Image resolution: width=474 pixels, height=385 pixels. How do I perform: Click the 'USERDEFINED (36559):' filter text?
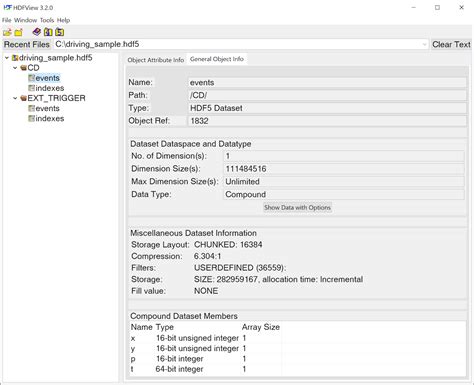coord(240,268)
